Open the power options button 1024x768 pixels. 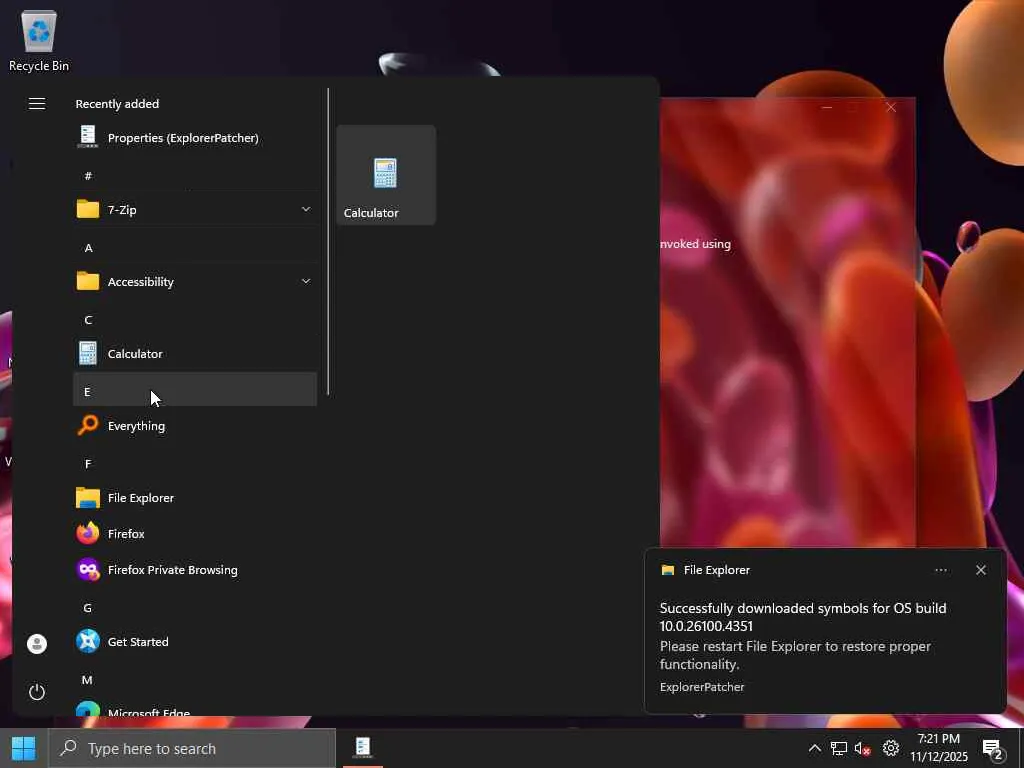[37, 692]
